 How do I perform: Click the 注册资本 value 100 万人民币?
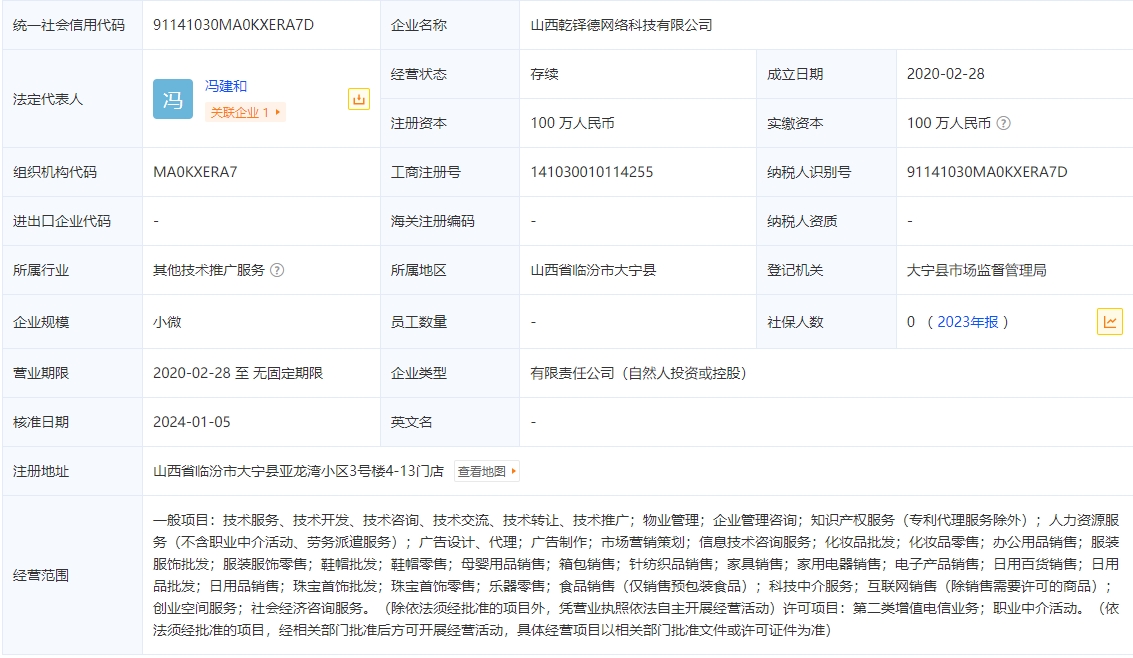click(572, 124)
